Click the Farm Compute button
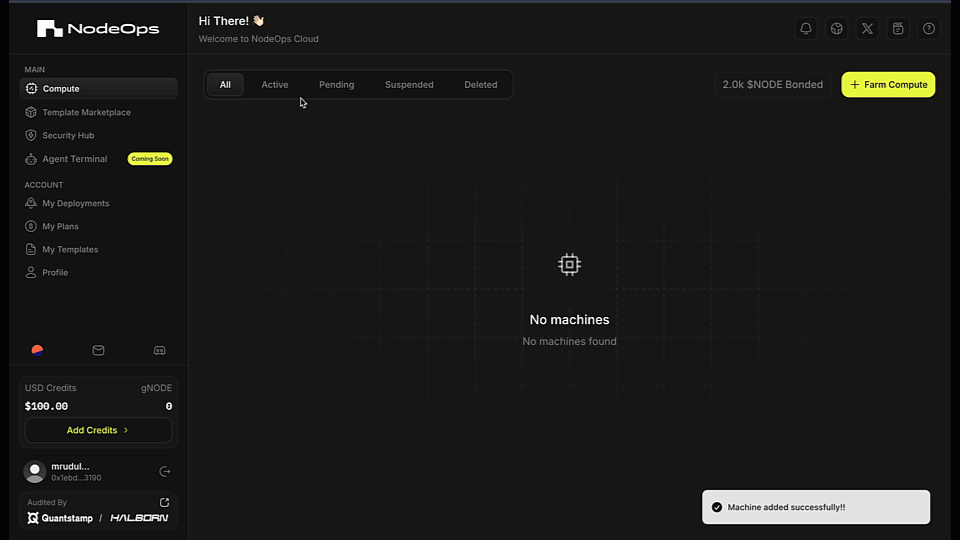 (888, 84)
